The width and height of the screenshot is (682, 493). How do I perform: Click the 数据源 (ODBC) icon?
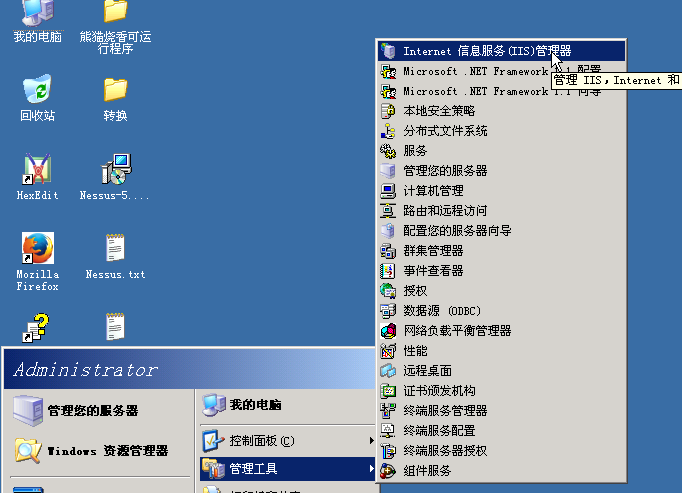tap(388, 311)
